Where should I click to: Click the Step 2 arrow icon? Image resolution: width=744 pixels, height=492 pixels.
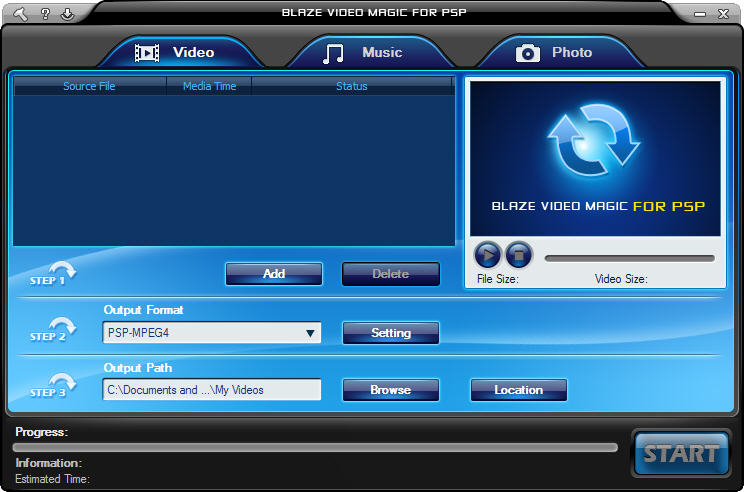point(62,328)
